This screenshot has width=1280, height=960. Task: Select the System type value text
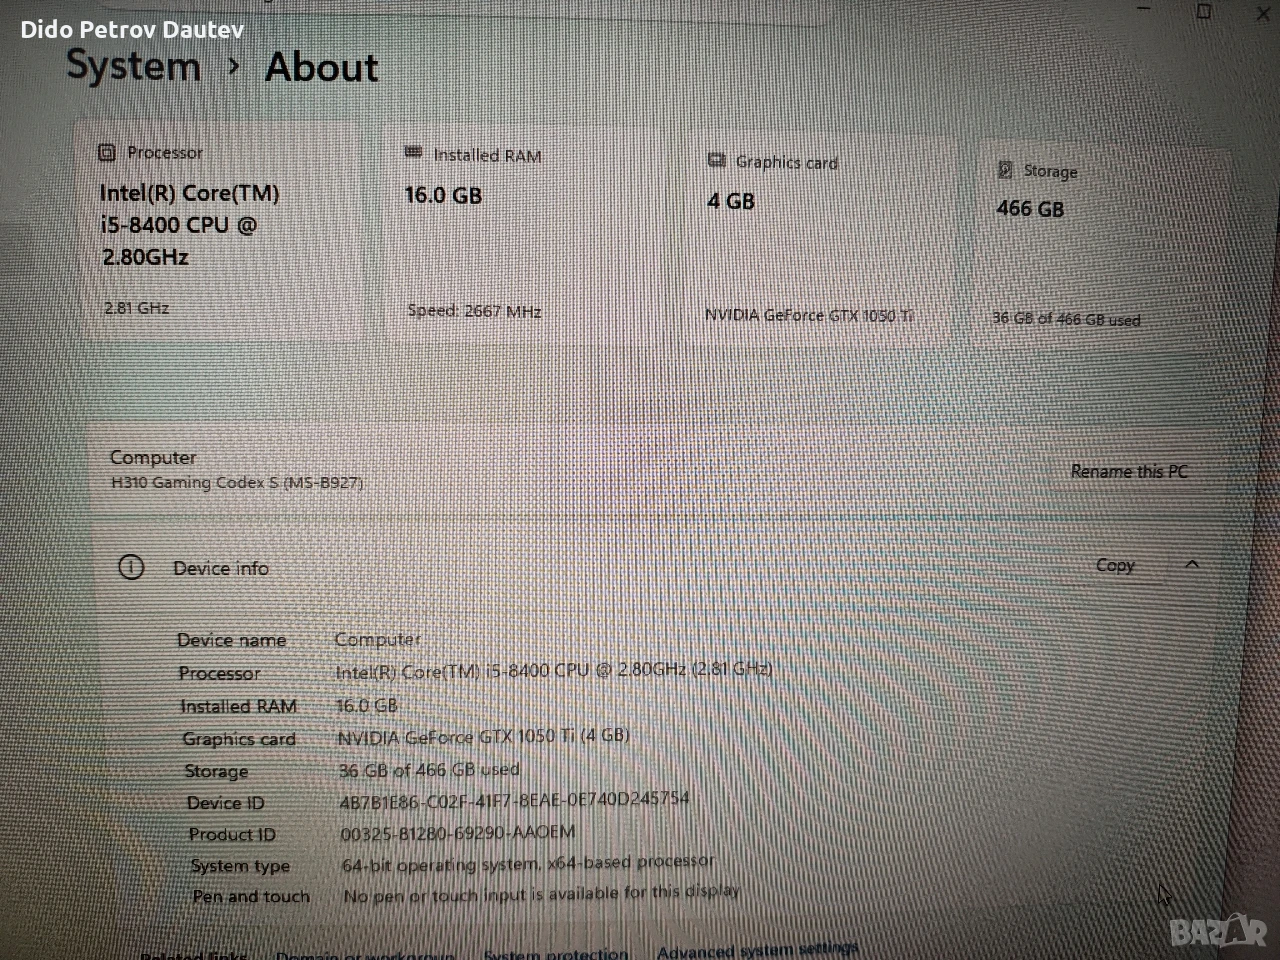528,862
